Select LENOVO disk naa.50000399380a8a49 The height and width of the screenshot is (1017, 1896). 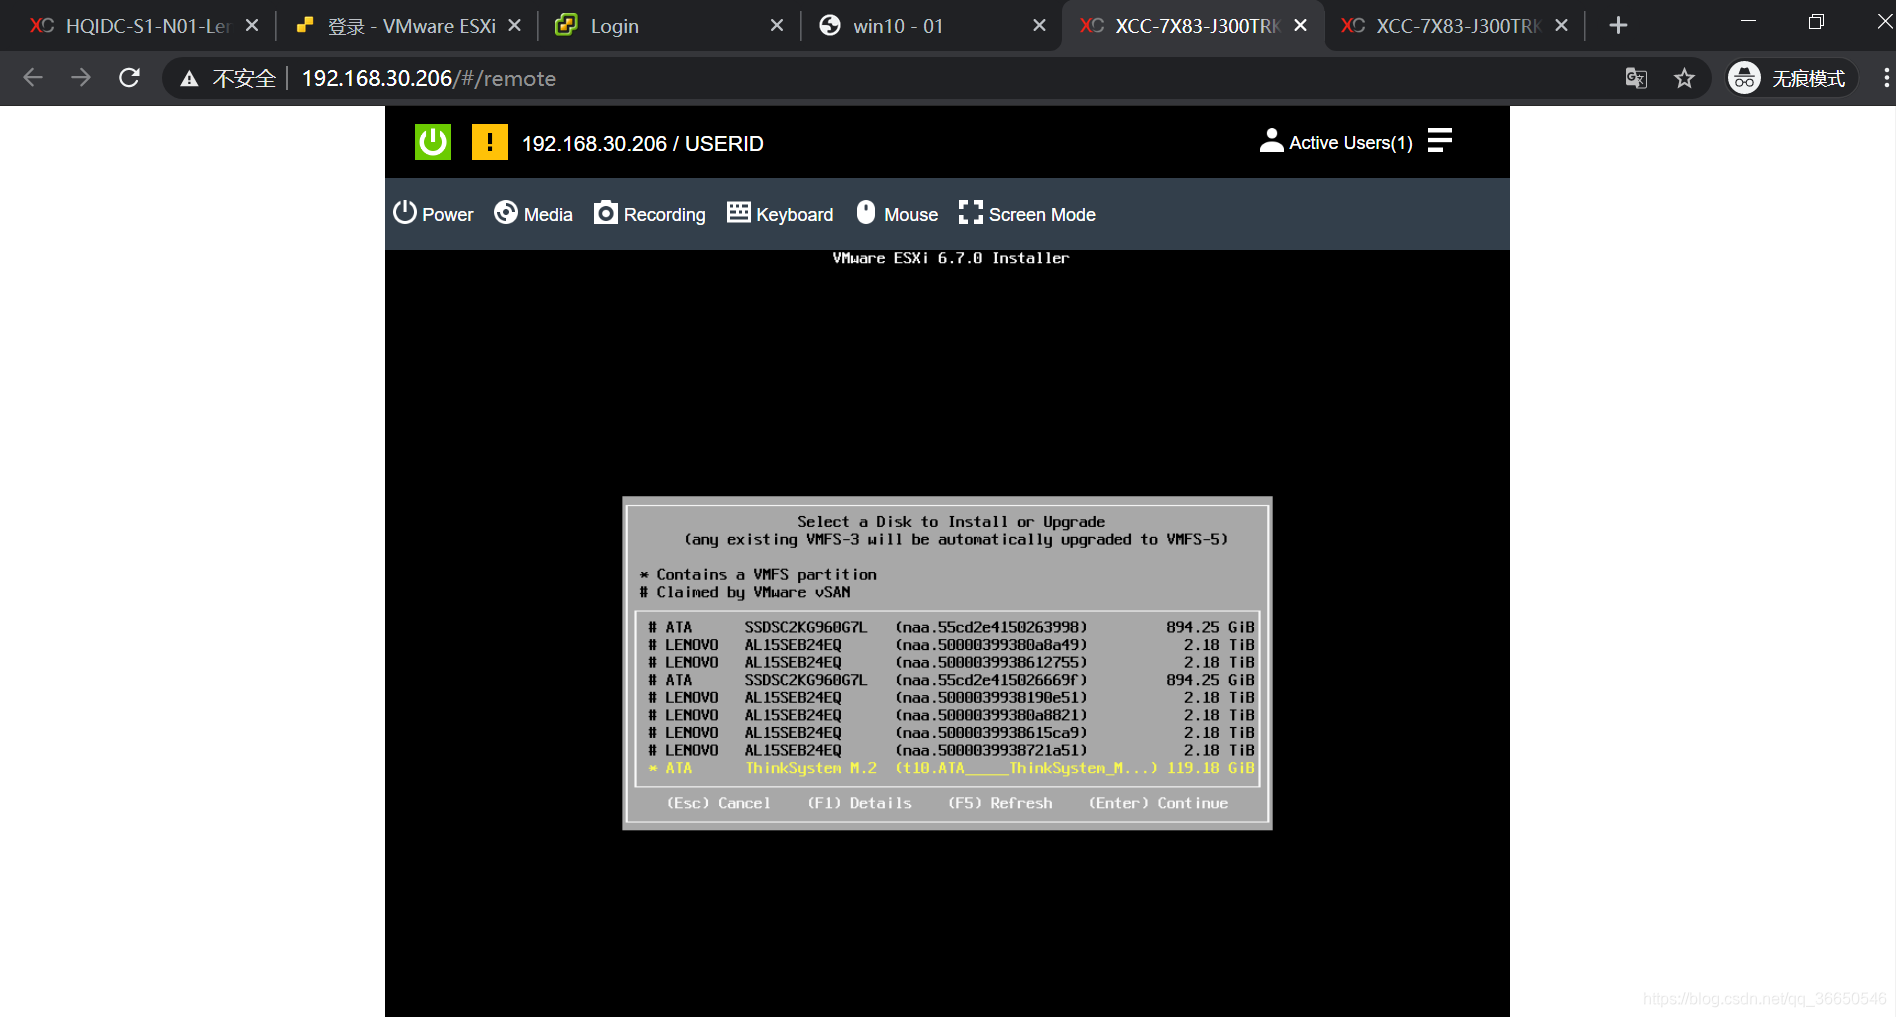(x=948, y=645)
